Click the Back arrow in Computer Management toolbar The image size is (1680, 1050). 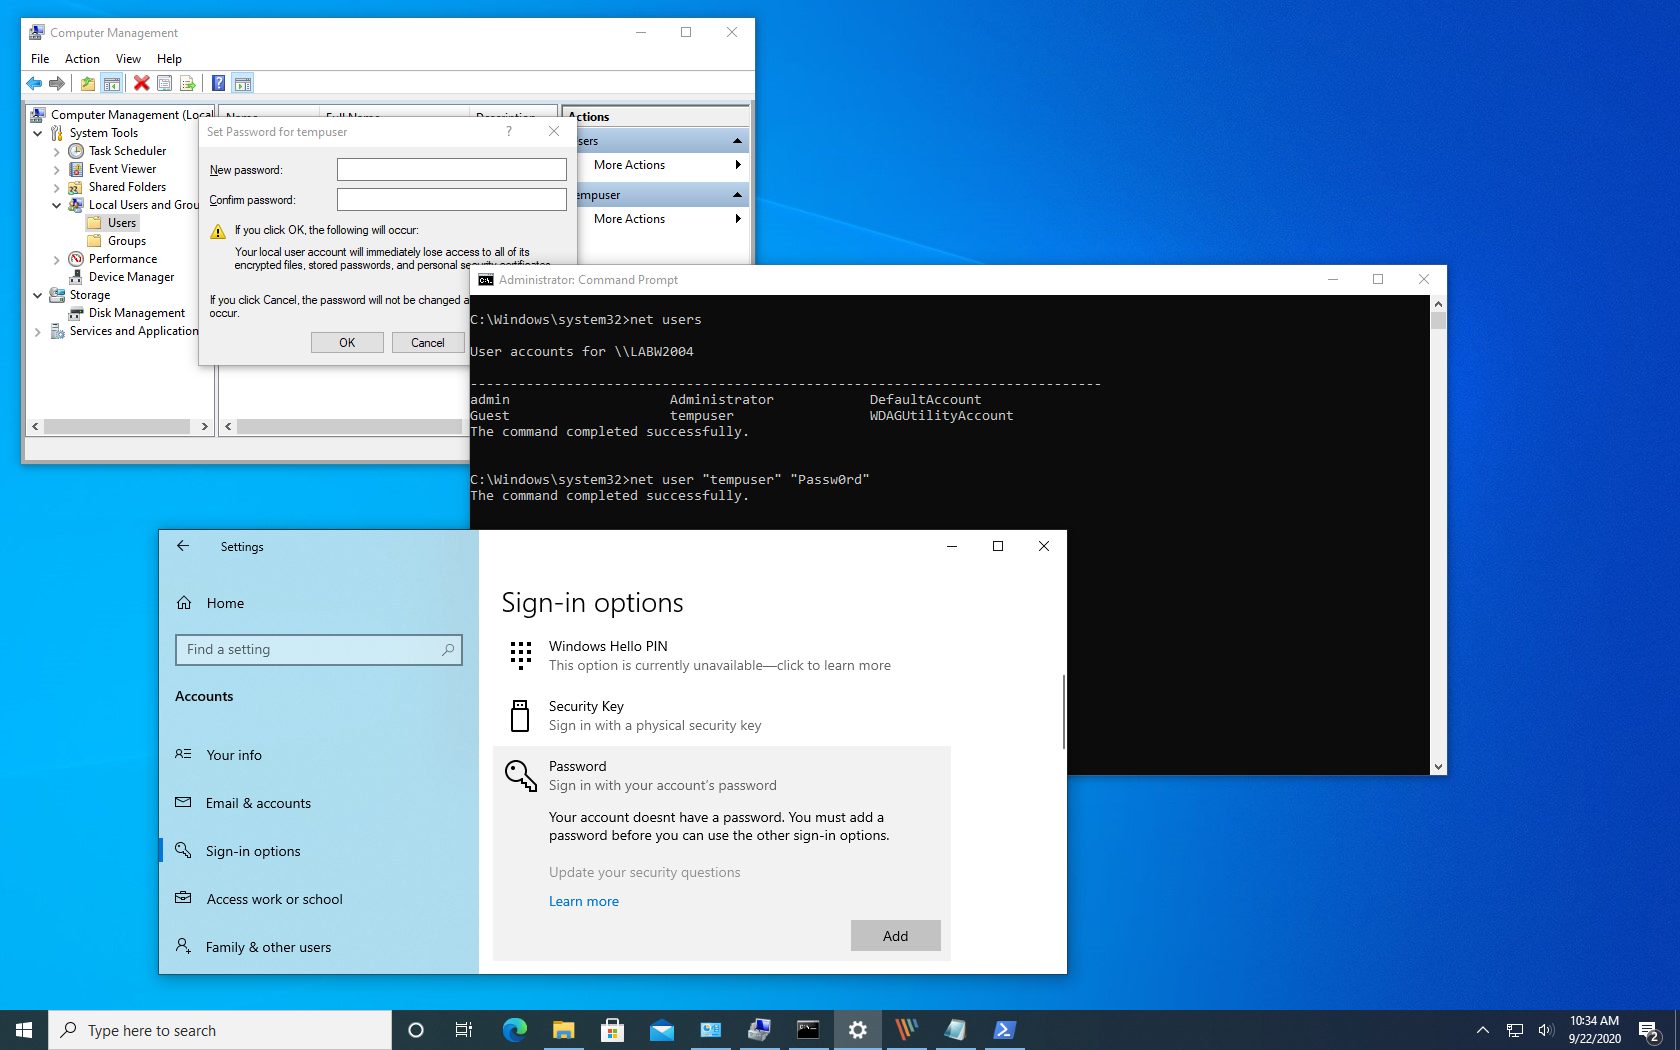click(35, 83)
